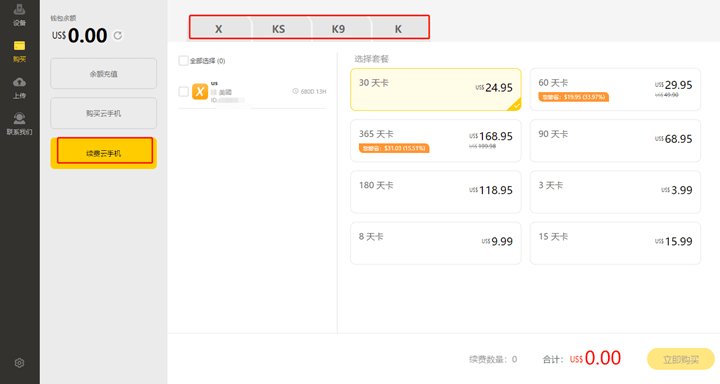
Task: Switch to the K9 tab
Action: 338,29
